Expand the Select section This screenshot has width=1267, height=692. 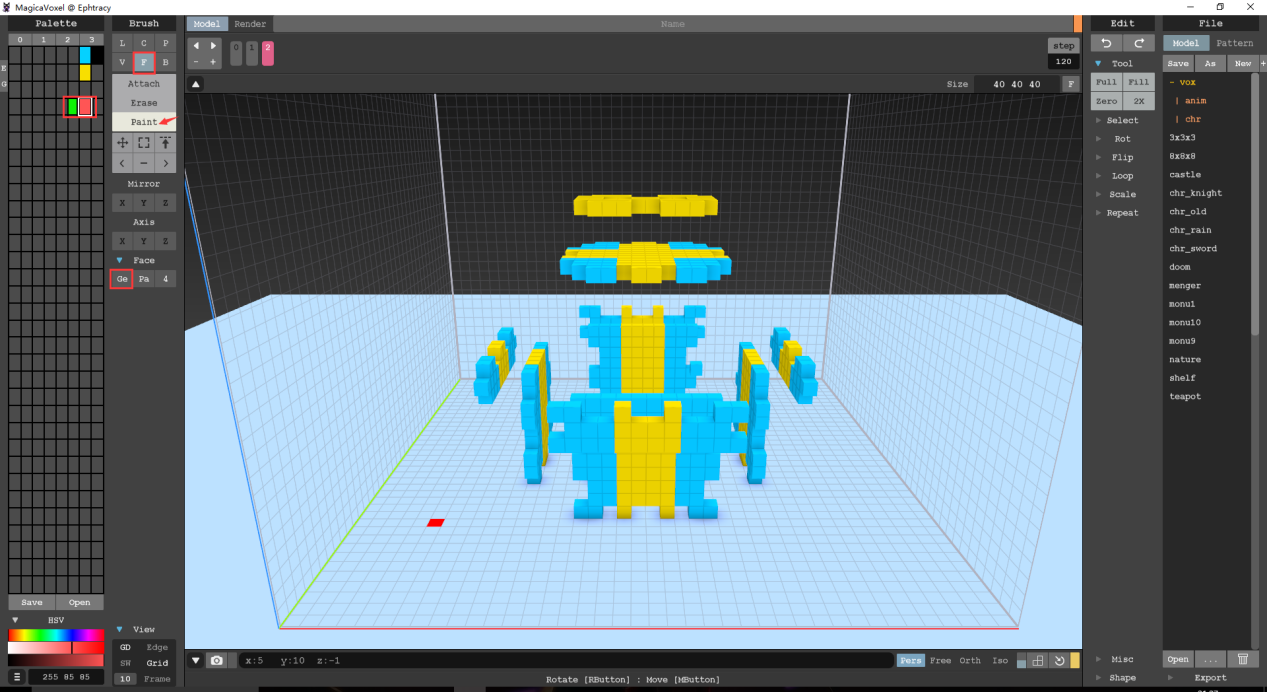pos(1122,120)
